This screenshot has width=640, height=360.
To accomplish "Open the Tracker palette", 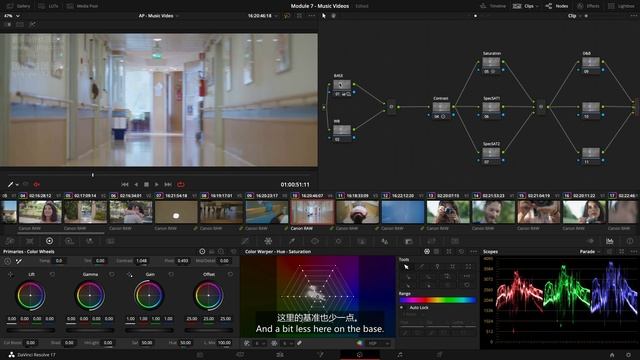I will pyautogui.click(x=338, y=241).
